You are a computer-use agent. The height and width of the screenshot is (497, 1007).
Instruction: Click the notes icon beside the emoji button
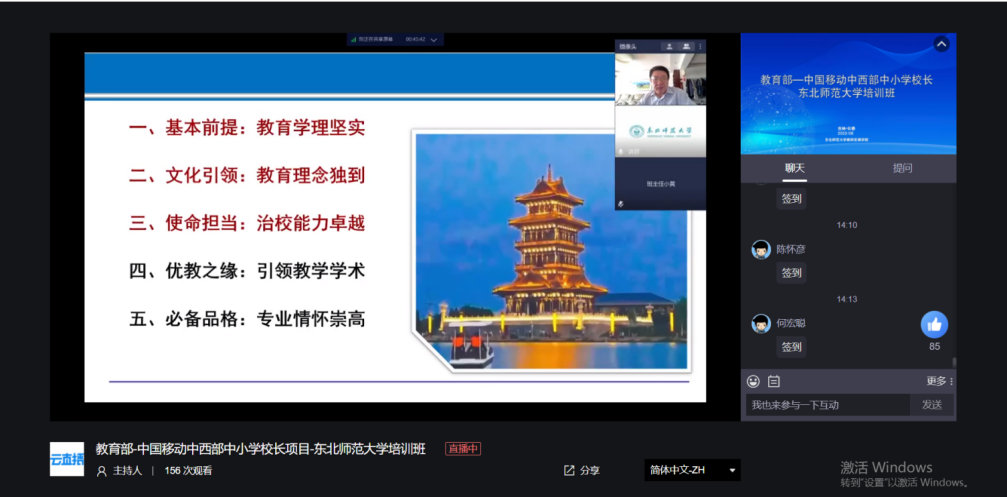(773, 381)
